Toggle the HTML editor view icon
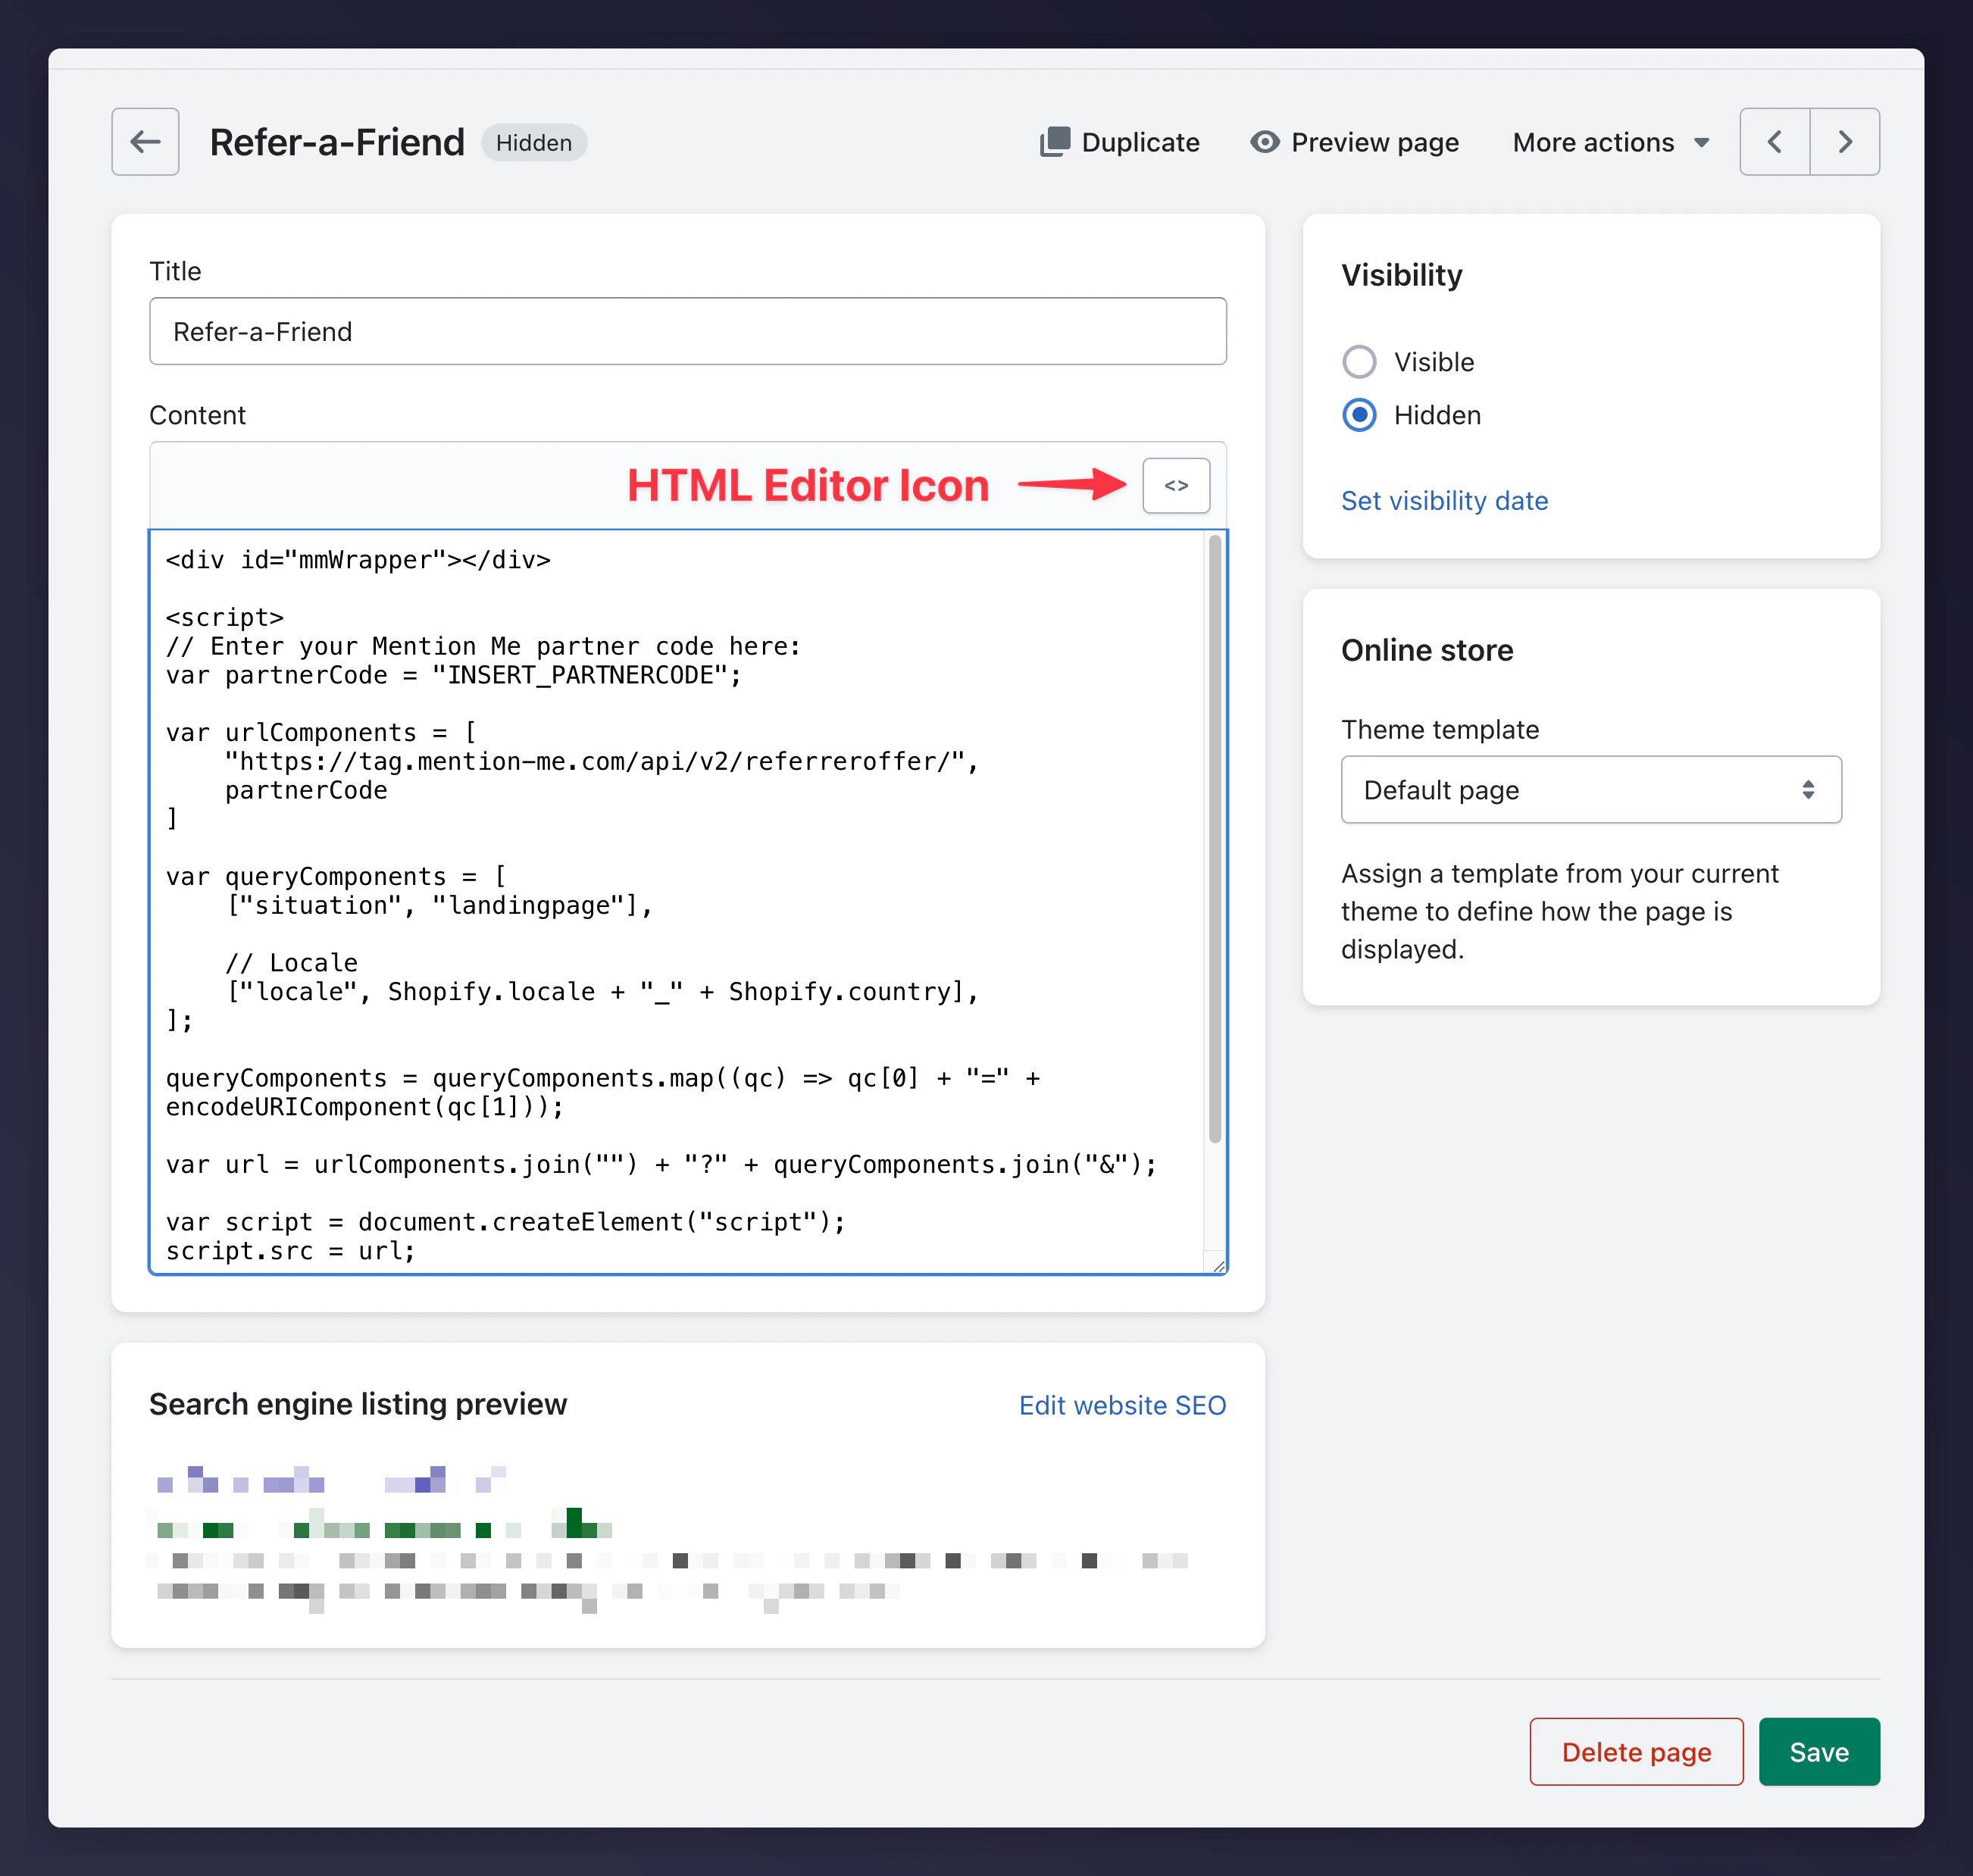The width and height of the screenshot is (1973, 1876). click(1176, 486)
